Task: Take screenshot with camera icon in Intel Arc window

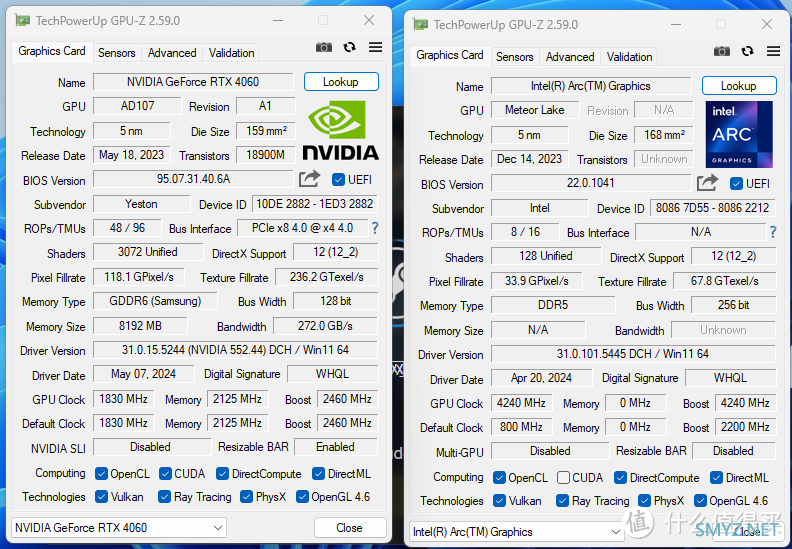Action: coord(722,51)
